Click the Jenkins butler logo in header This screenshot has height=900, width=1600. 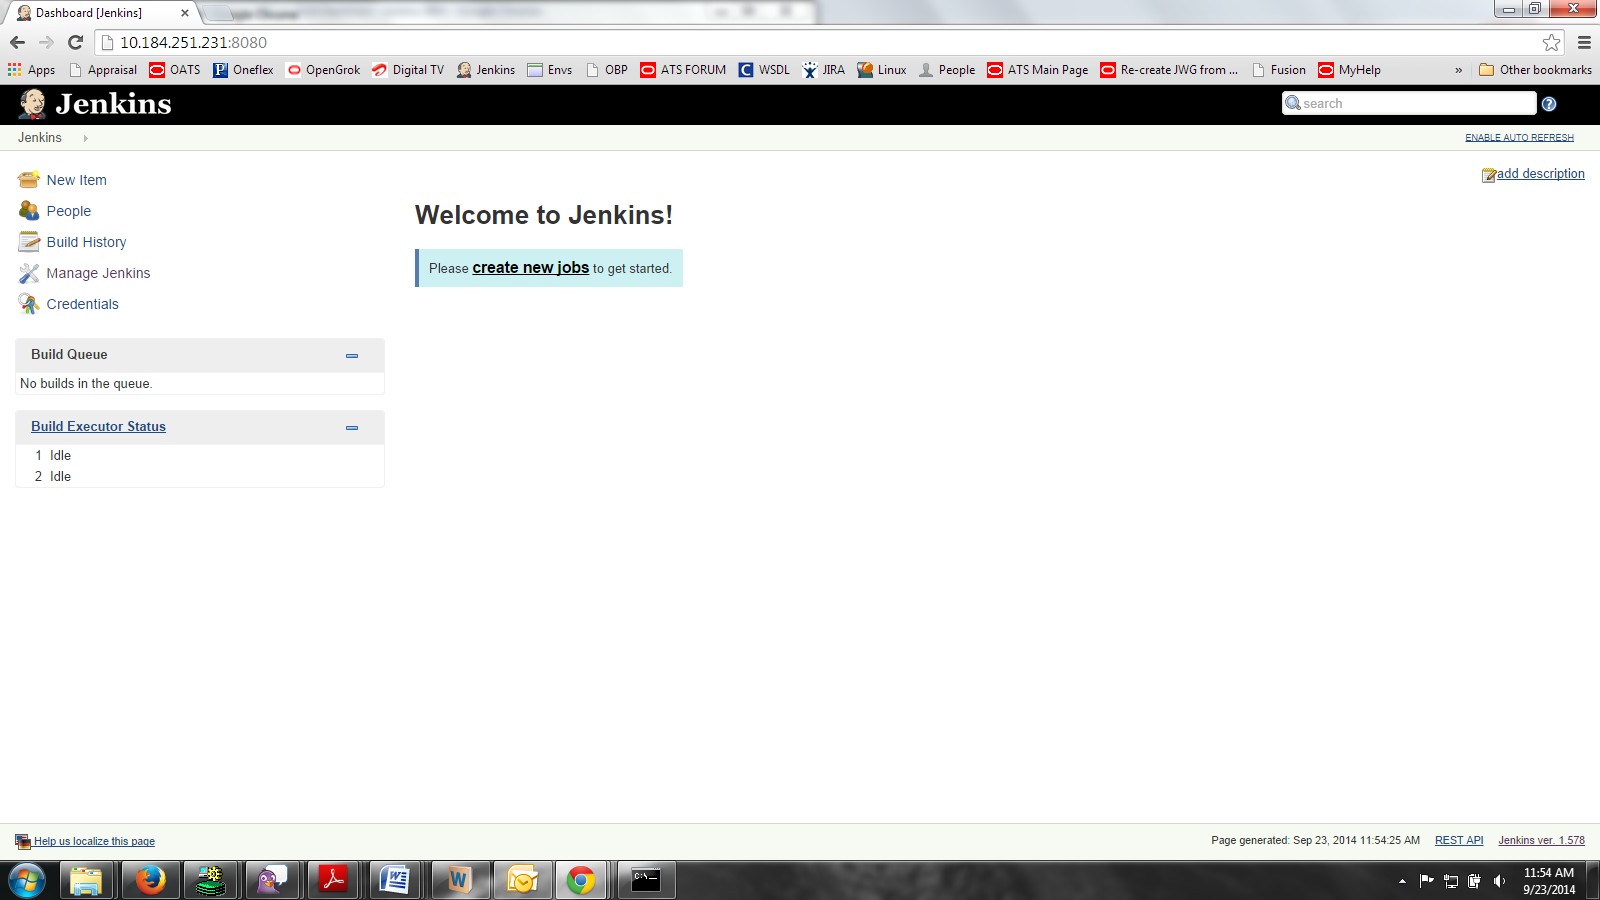pos(33,104)
